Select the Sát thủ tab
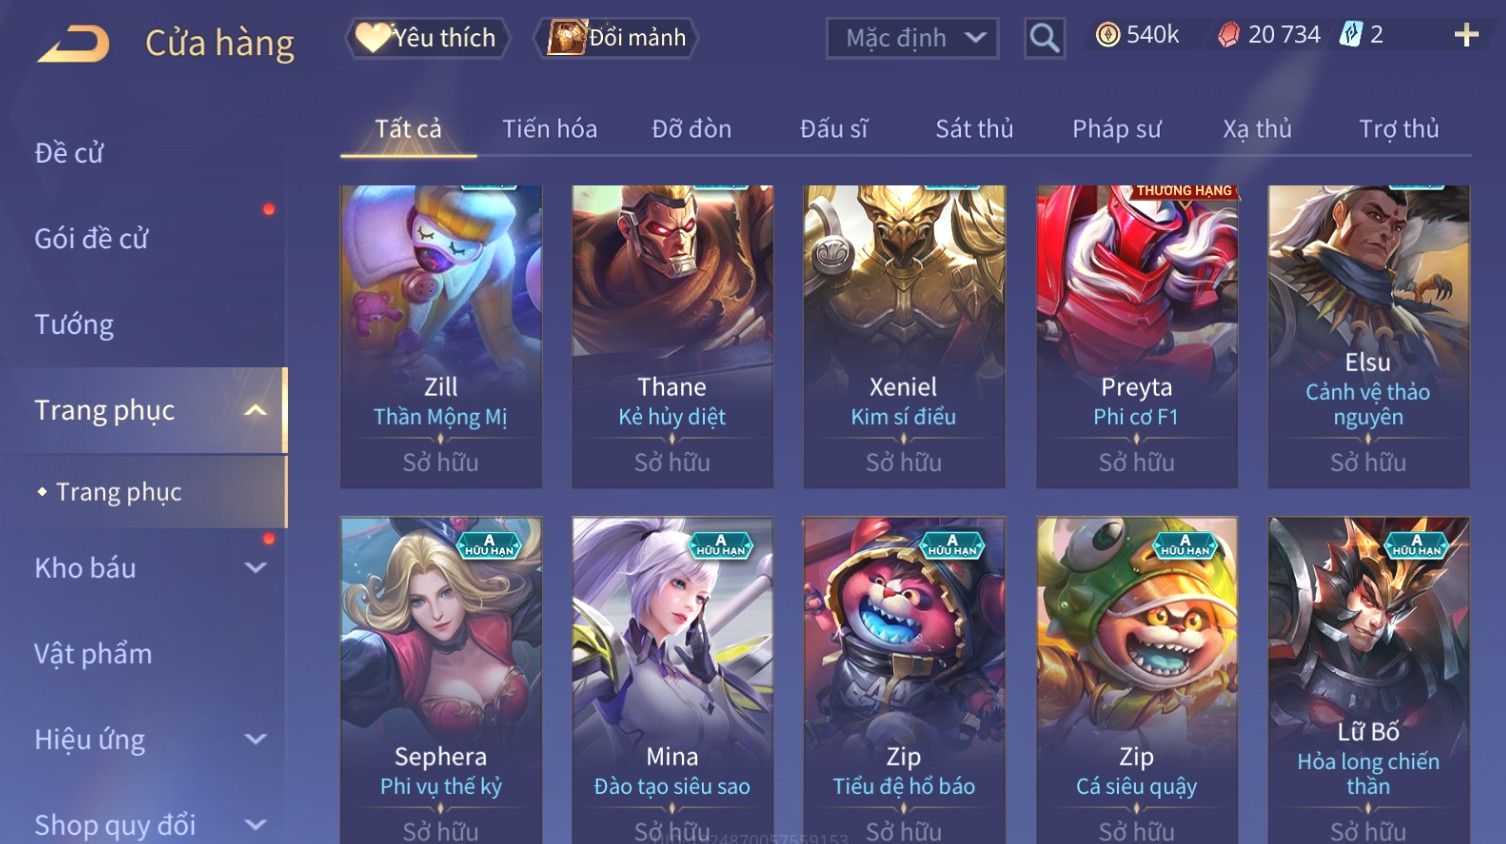 (974, 129)
